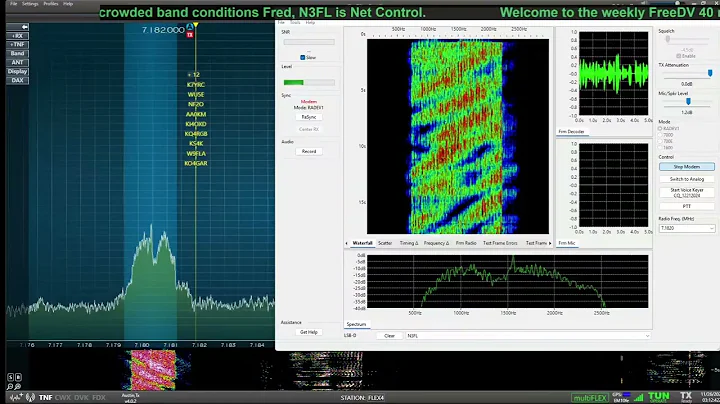Toggle TNF in the bottom status bar

pyautogui.click(x=45, y=398)
